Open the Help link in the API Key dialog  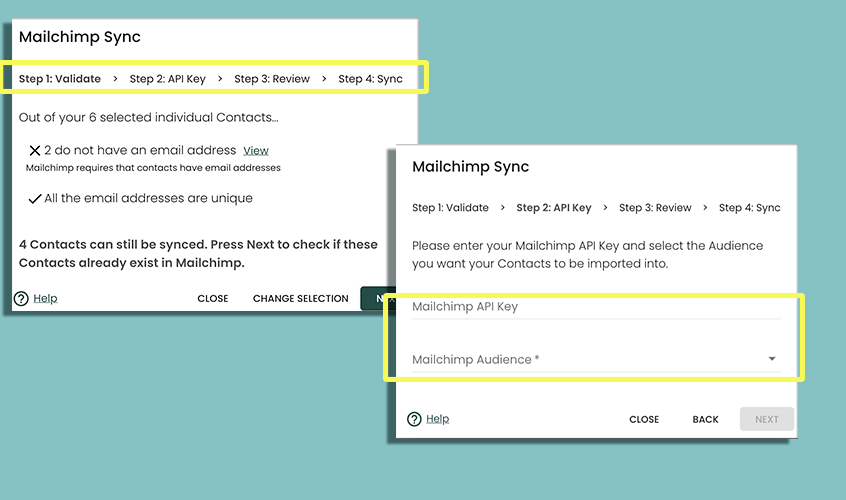(437, 419)
